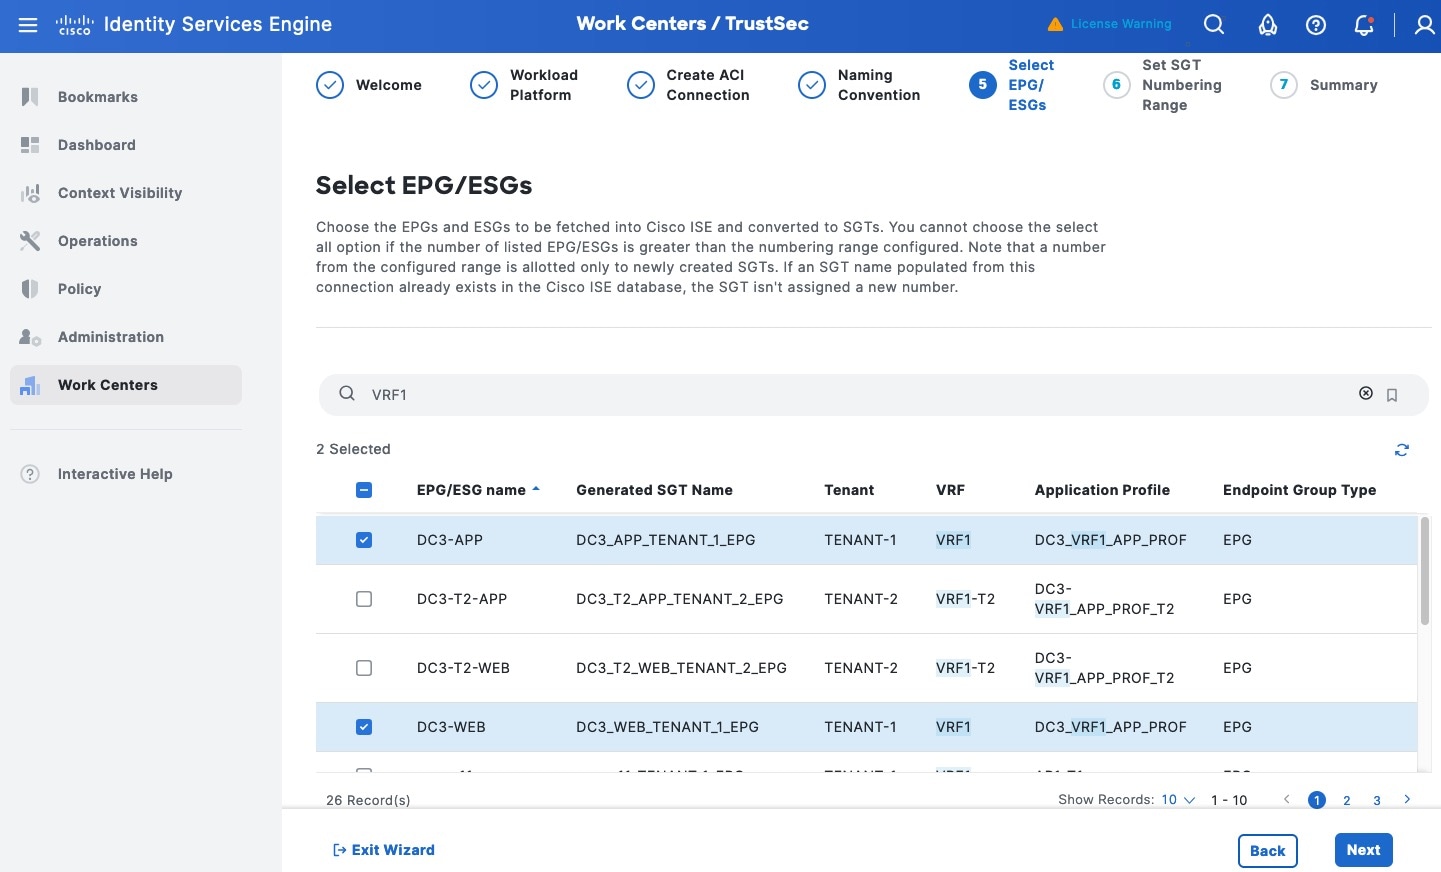Toggle the select-all header checkbox
Viewport: 1441px width, 872px height.
point(364,490)
